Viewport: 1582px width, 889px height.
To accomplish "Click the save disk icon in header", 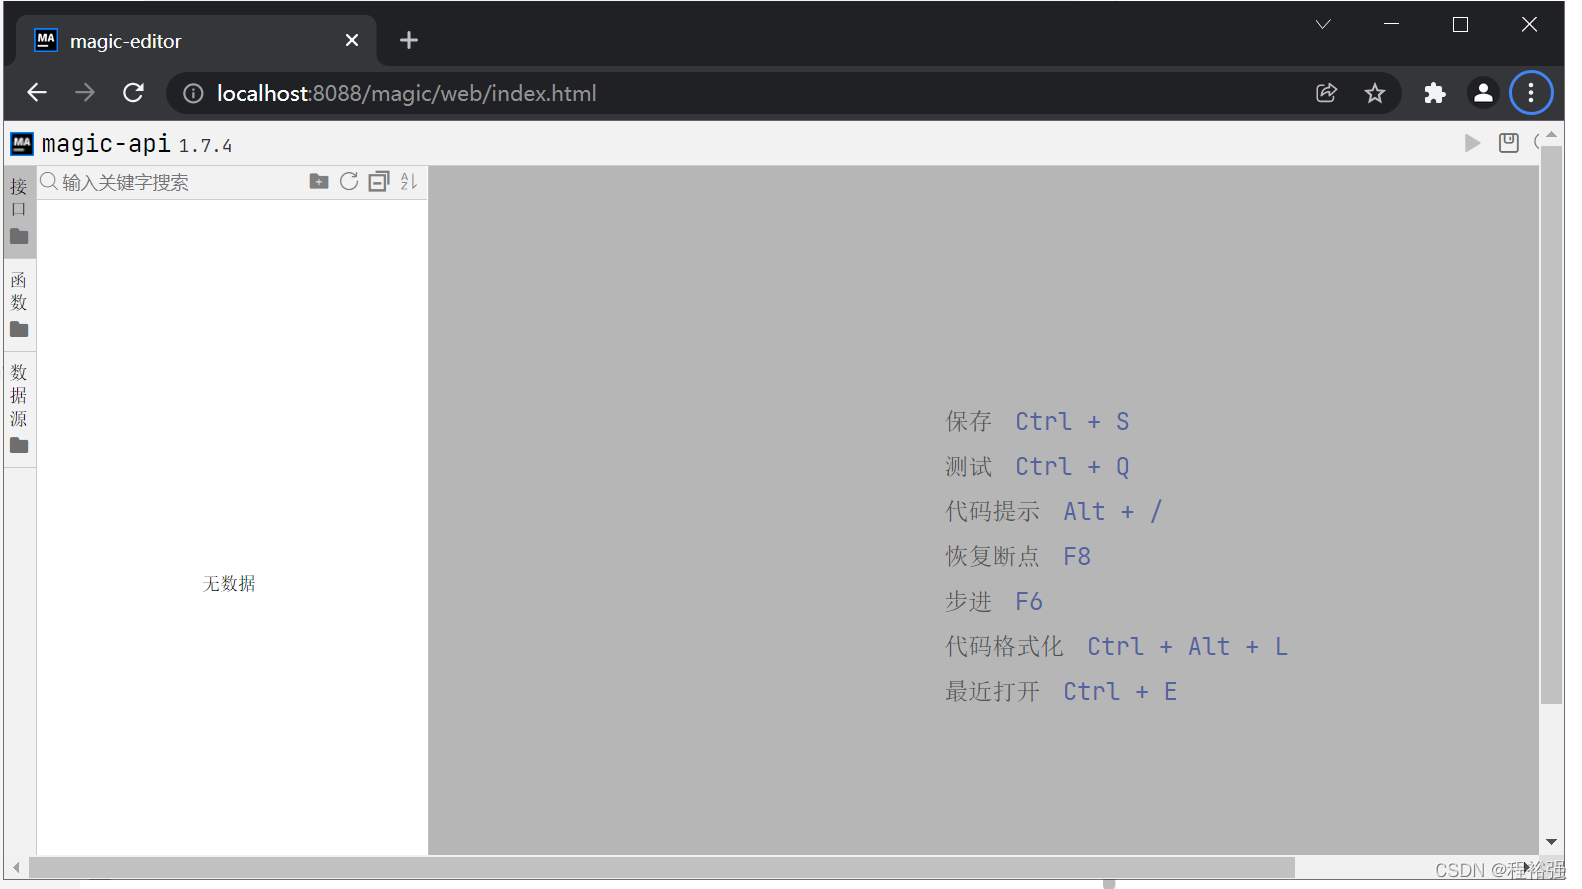I will pyautogui.click(x=1509, y=143).
